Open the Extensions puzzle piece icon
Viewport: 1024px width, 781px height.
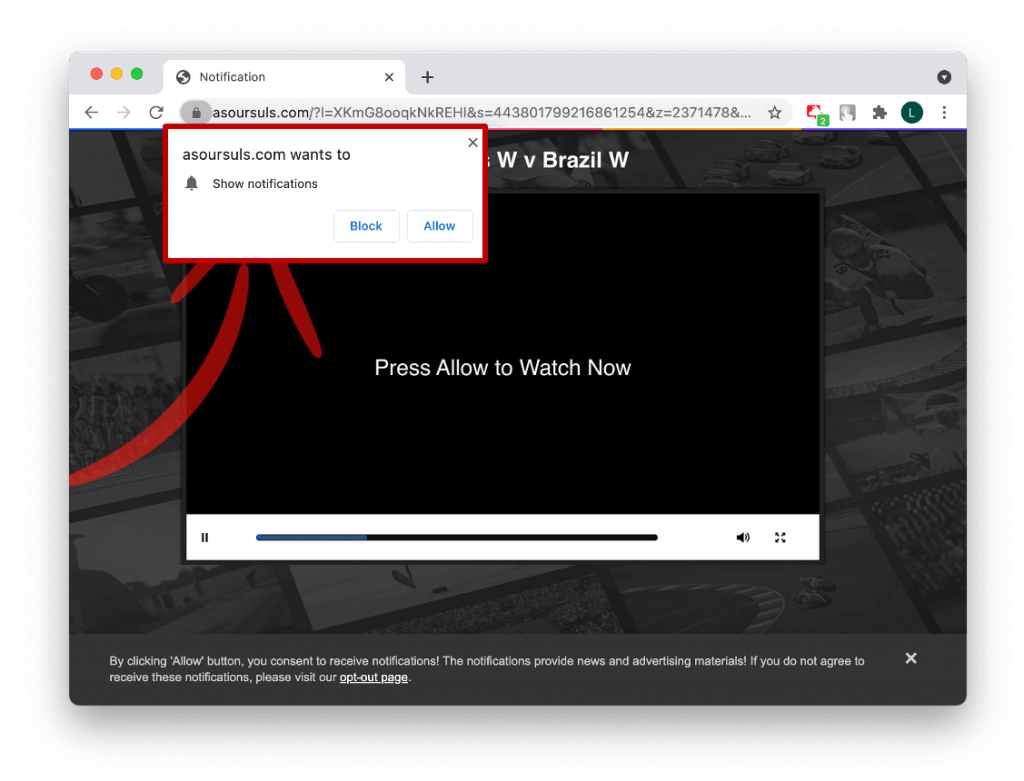pos(879,113)
